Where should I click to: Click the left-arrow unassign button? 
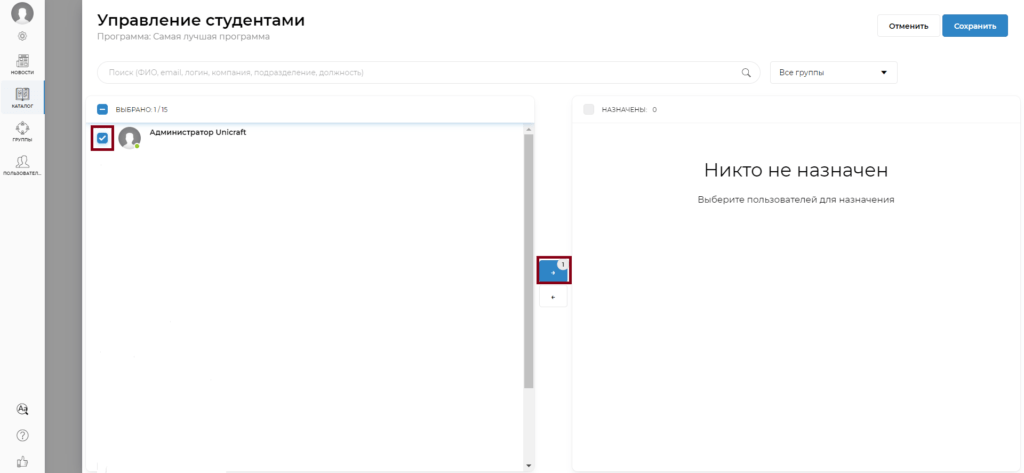pyautogui.click(x=553, y=297)
